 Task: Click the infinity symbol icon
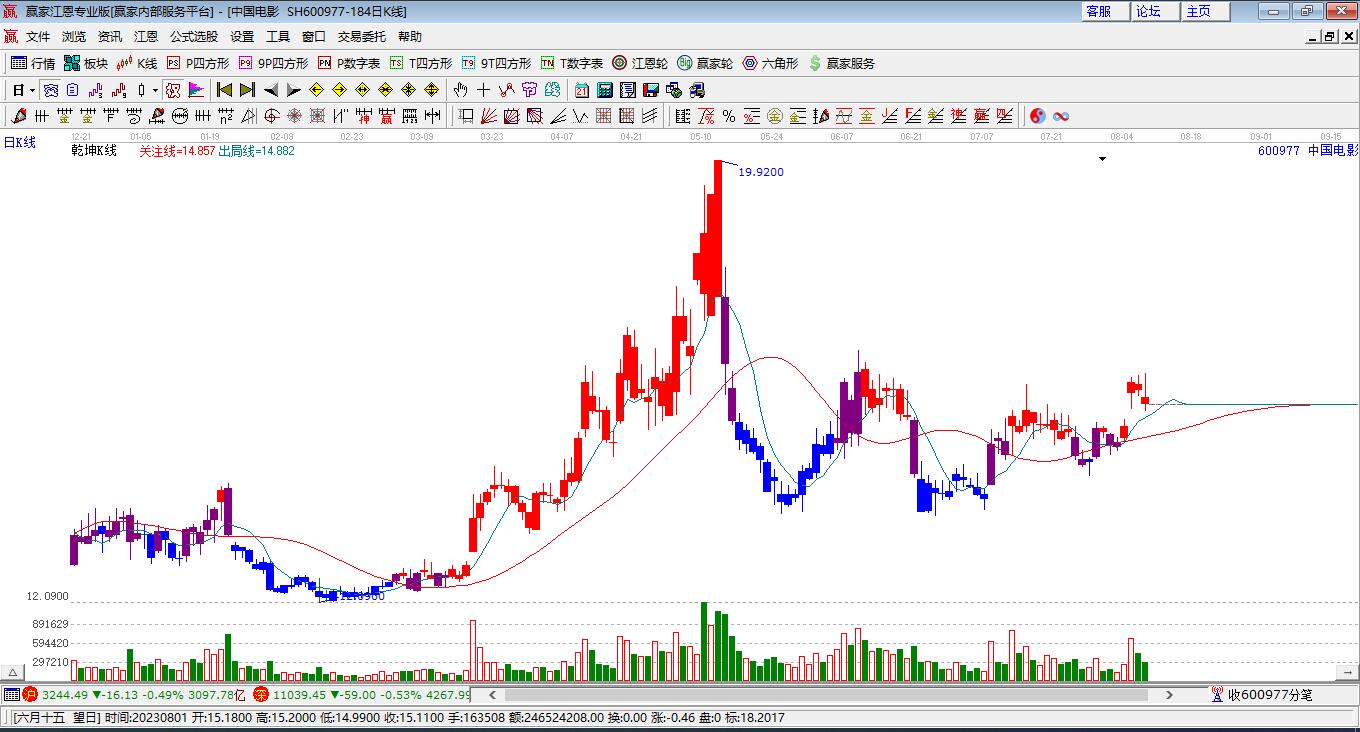tap(1061, 116)
